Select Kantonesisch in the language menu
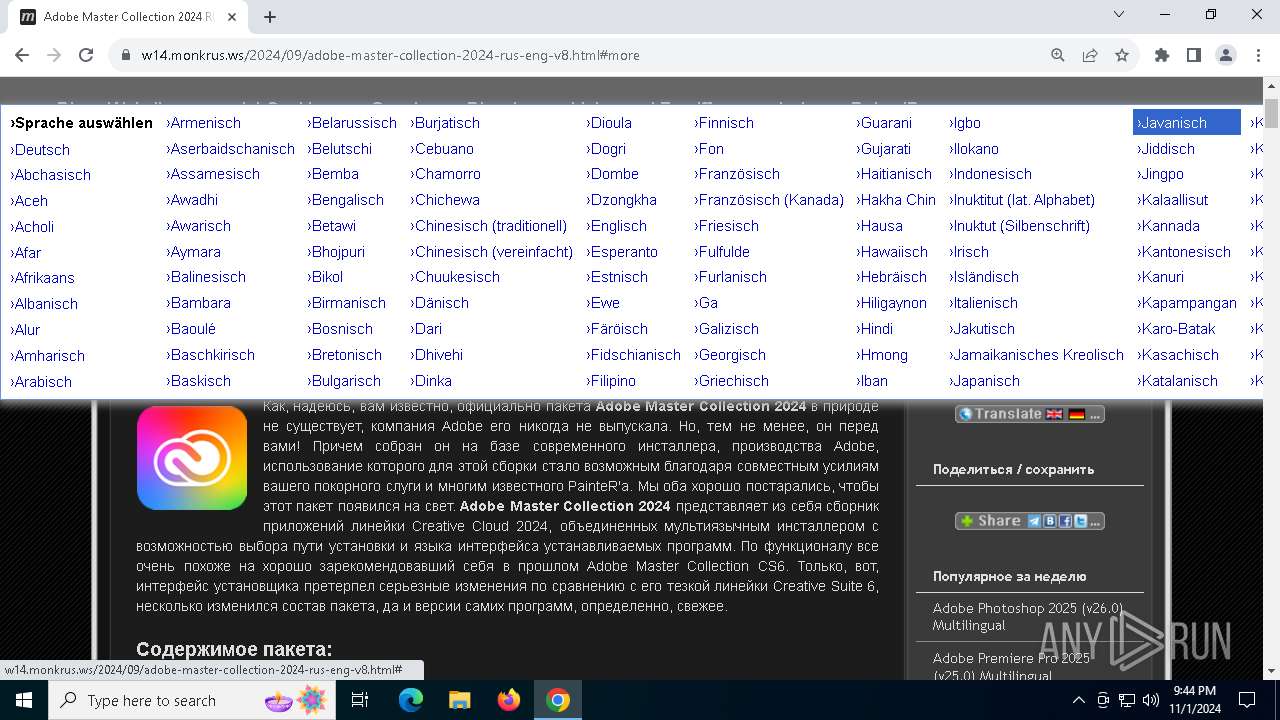1280x720 pixels. [1184, 252]
